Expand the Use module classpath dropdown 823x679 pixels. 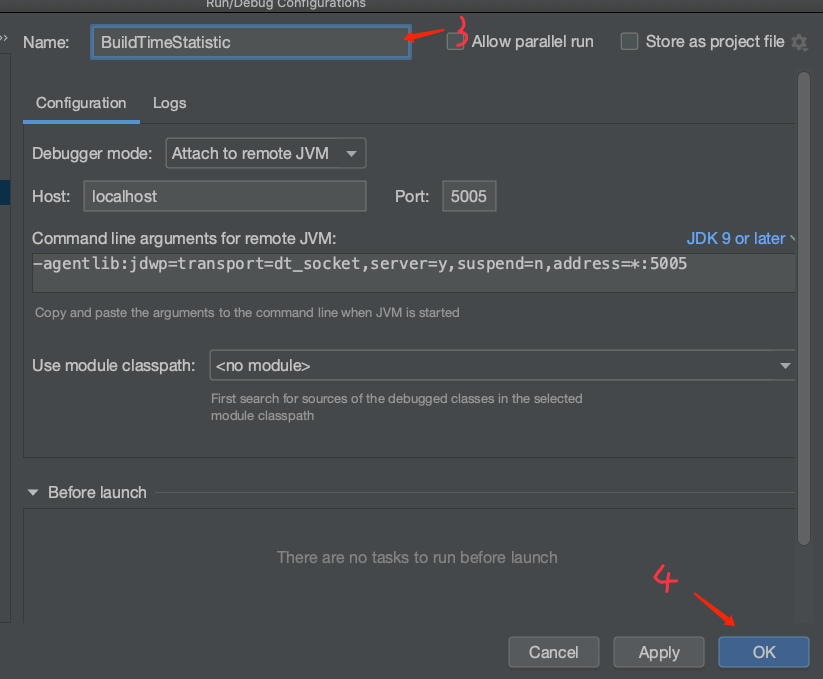[x=502, y=365]
